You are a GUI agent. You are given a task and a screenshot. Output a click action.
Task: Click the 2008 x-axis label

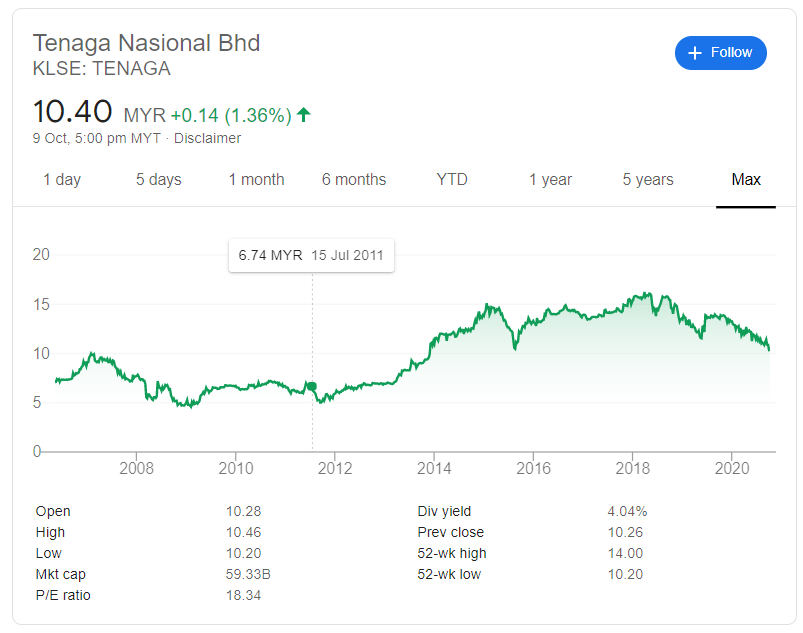tap(136, 468)
